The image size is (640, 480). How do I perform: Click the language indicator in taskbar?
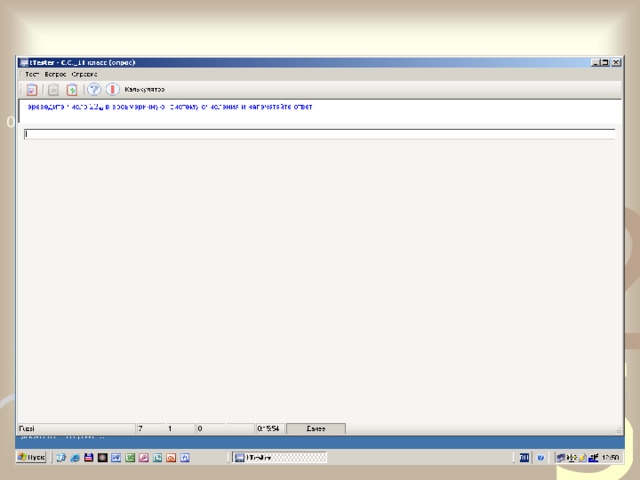click(524, 458)
